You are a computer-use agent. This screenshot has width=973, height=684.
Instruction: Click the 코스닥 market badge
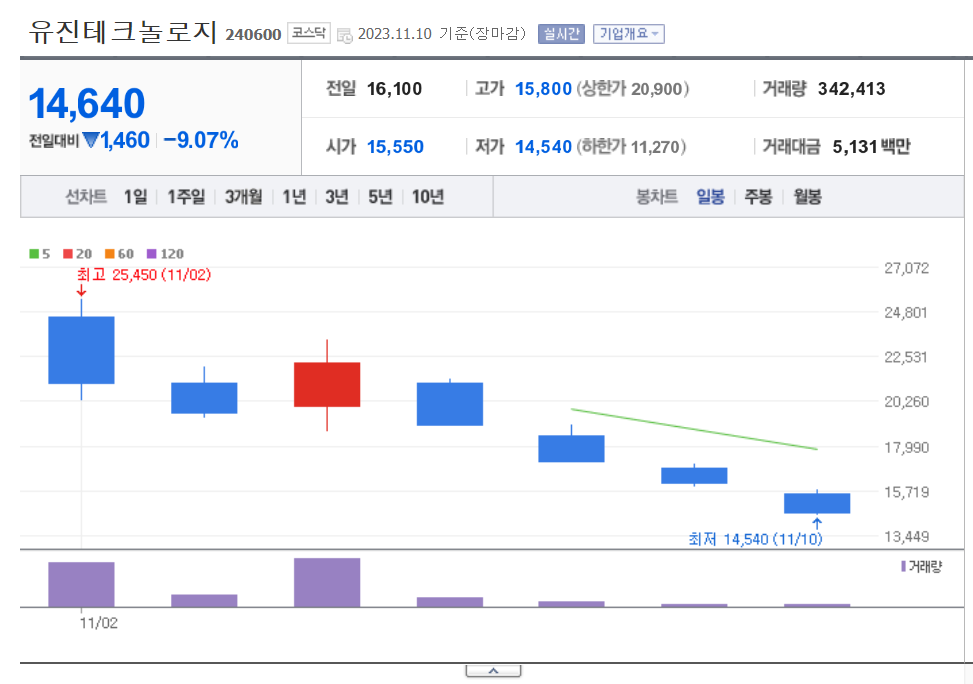tap(308, 33)
